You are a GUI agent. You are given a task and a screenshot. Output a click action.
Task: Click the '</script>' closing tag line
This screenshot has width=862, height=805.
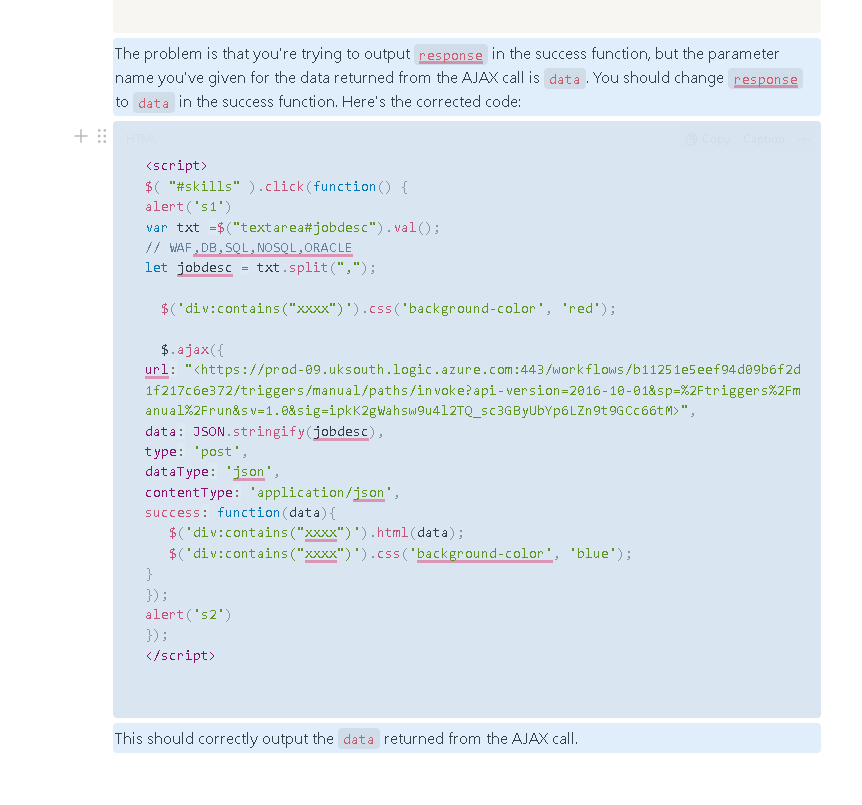180,655
